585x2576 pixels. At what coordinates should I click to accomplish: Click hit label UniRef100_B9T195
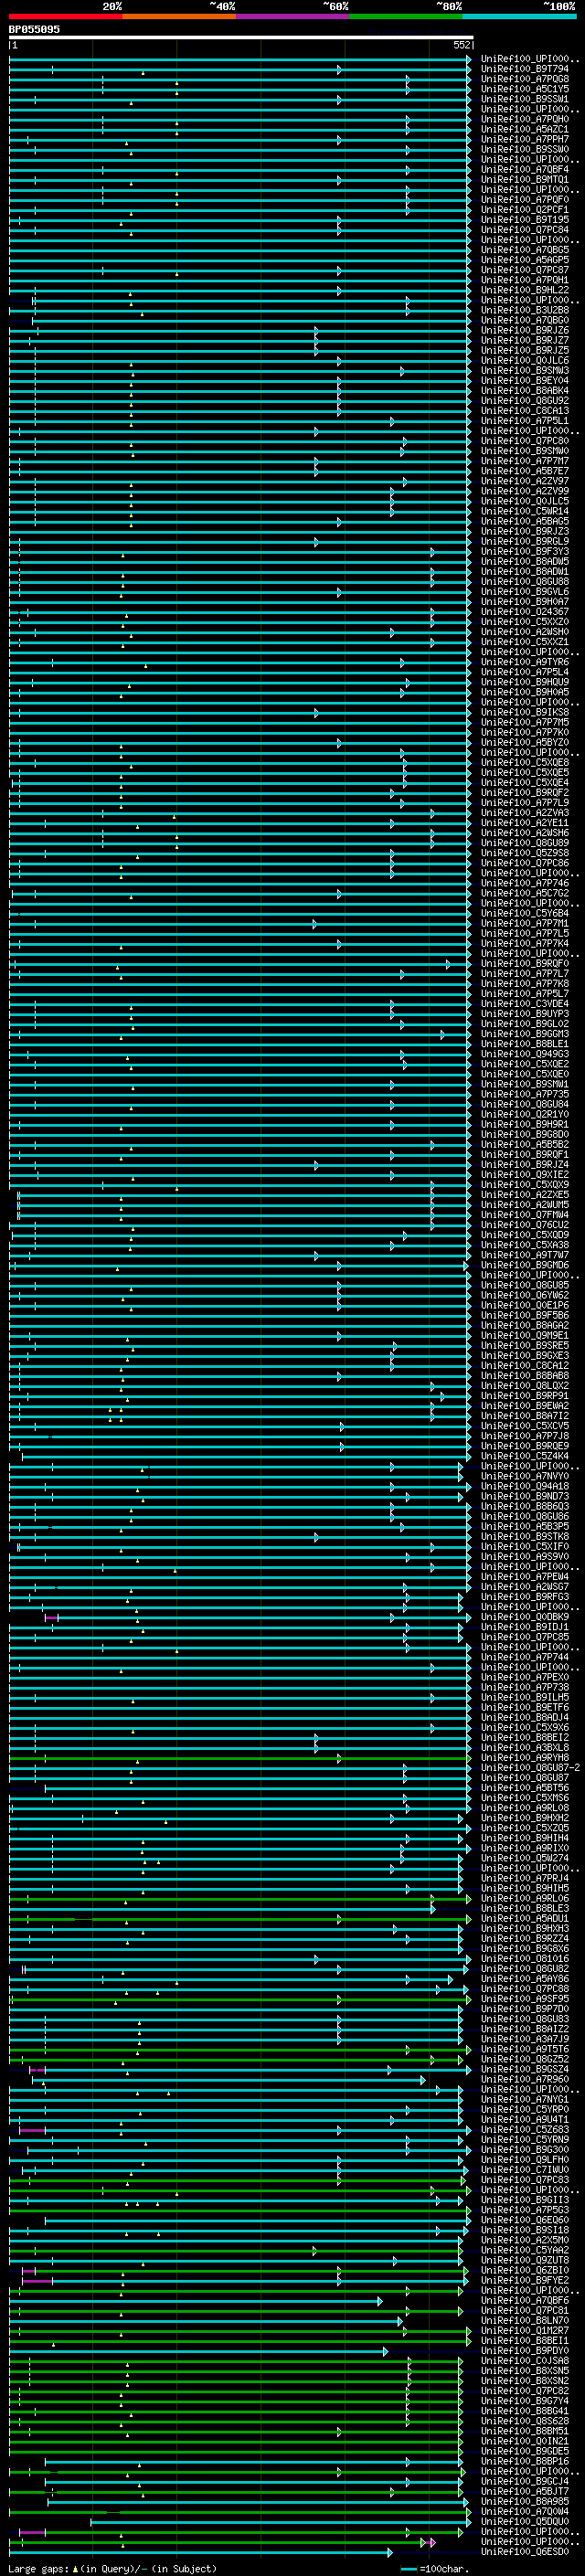click(525, 219)
